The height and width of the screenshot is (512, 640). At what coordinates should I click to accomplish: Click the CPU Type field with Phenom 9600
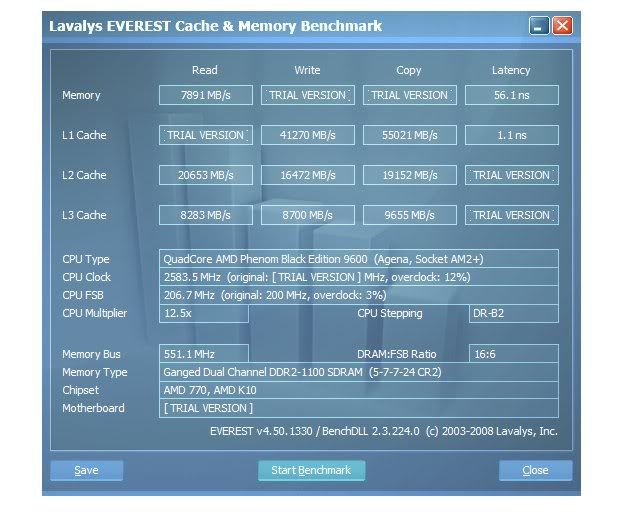pos(359,259)
